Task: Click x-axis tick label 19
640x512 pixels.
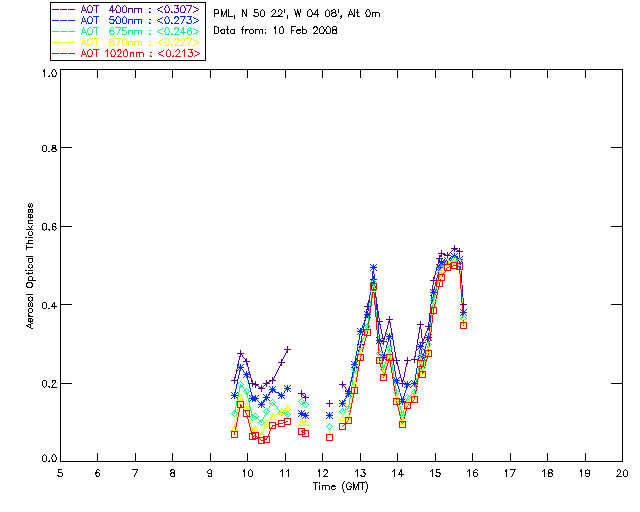Action: 585,473
